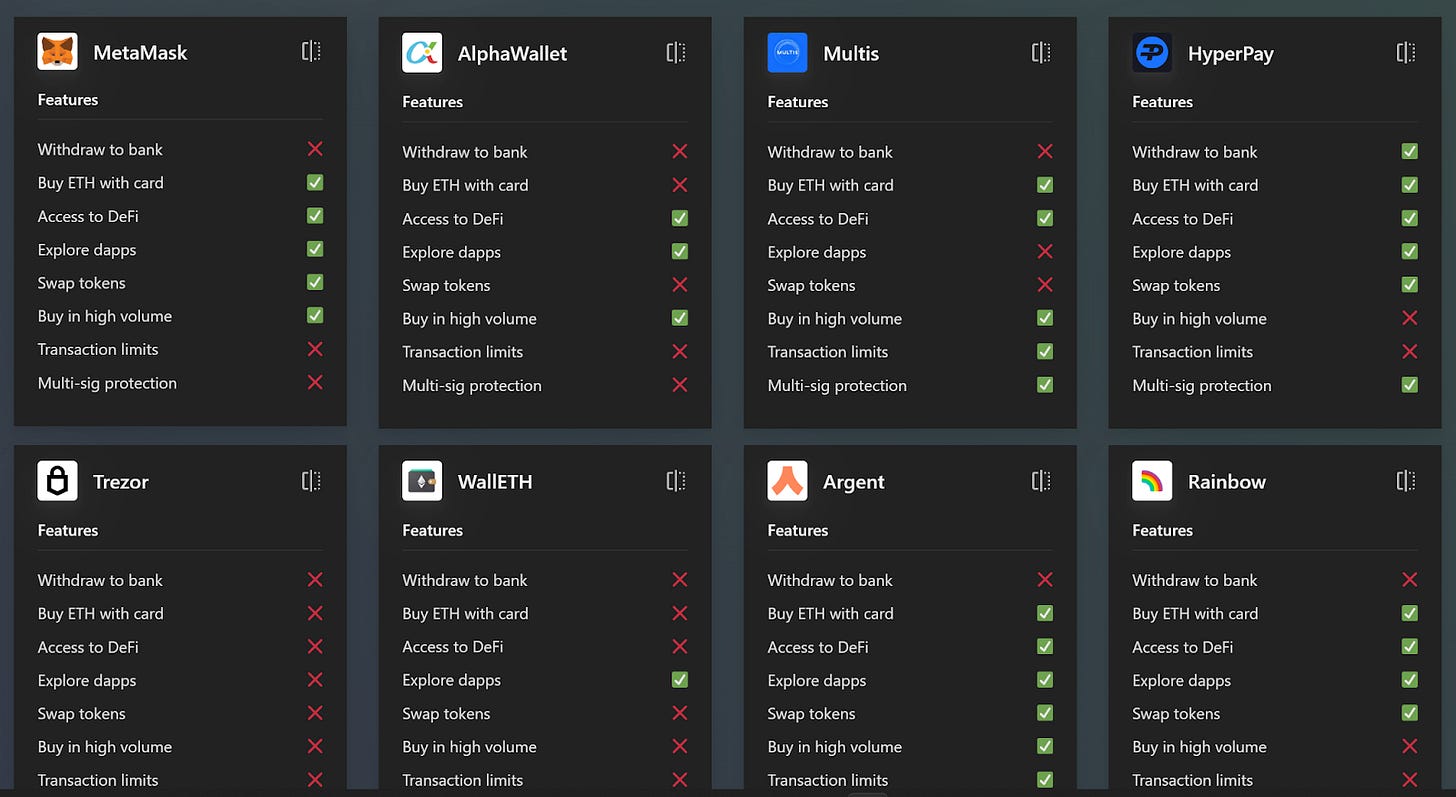Click red X for HyperPay Buy in high volume
Image resolution: width=1456 pixels, height=797 pixels.
coord(1410,318)
